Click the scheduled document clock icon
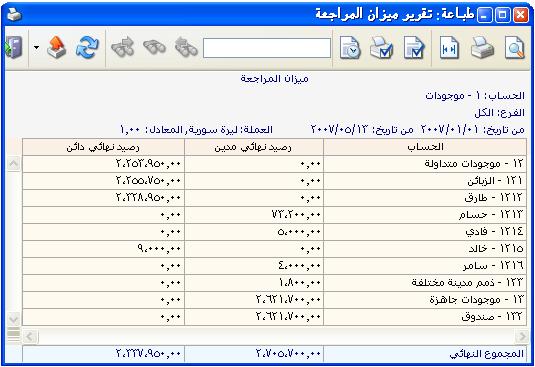535x367 pixels. pos(350,48)
